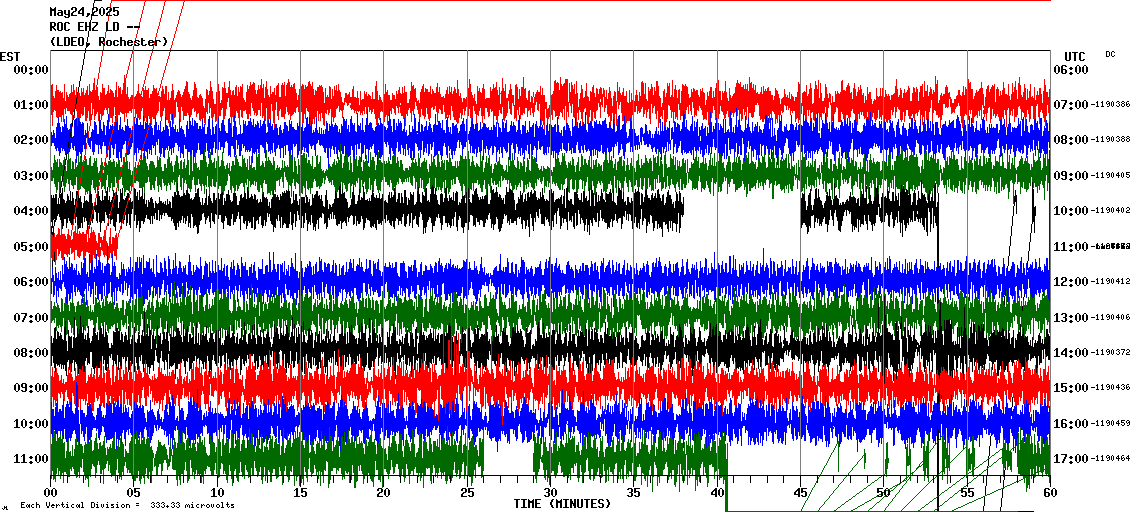Screen dimensions: 1130x519
Task: Click the 30 minute mark on time axis
Action: click(550, 493)
